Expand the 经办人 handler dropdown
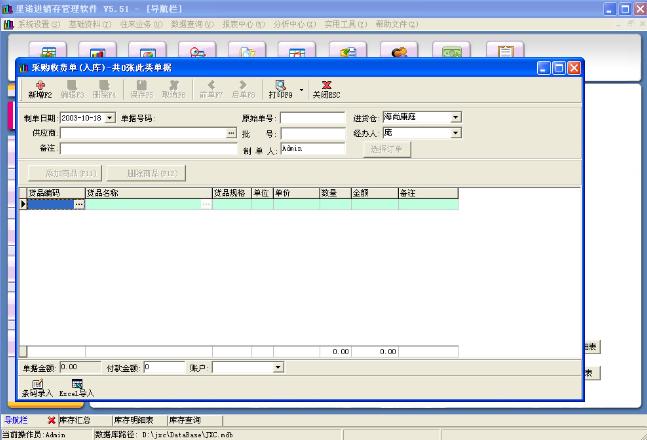 456,133
